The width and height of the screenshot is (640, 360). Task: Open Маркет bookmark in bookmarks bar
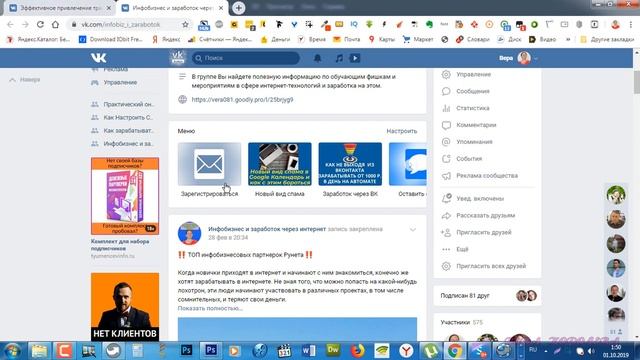coord(418,39)
